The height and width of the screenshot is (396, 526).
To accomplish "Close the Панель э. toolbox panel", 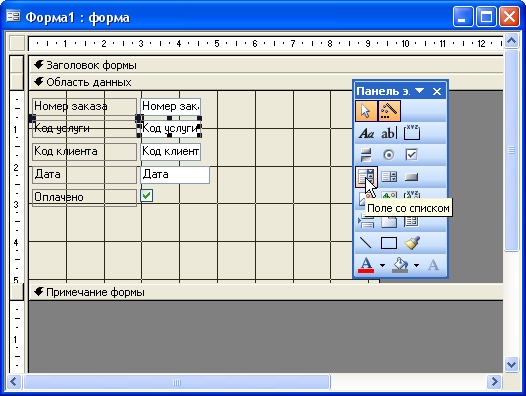I will (x=437, y=91).
